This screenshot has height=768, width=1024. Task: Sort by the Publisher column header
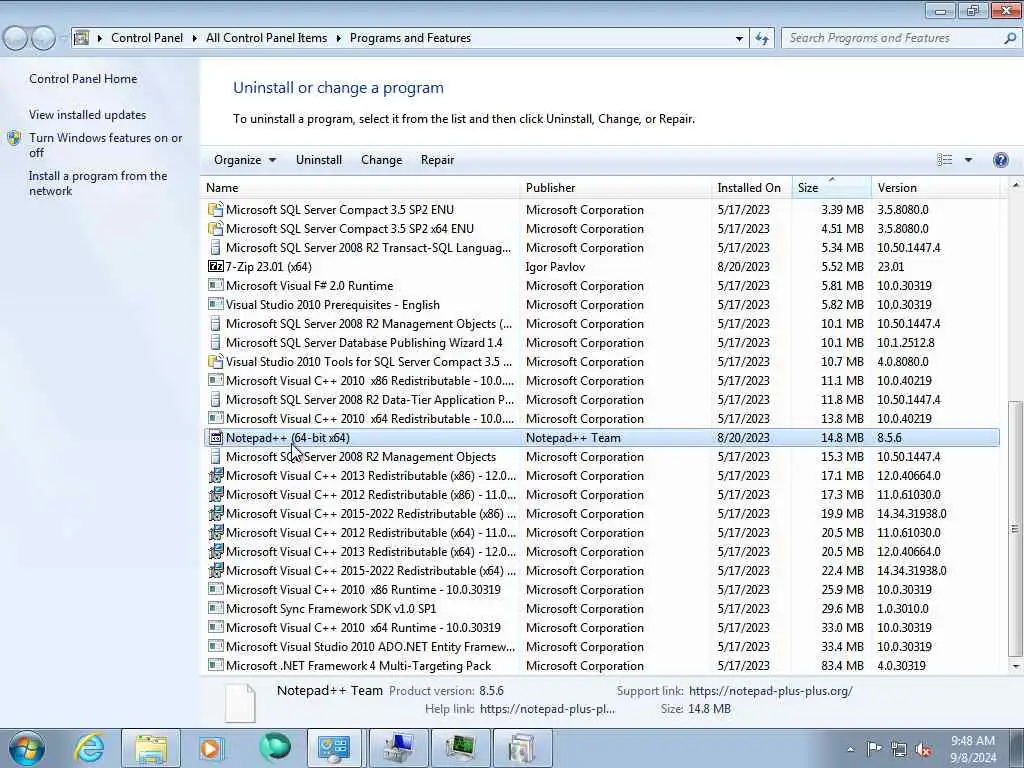616,188
